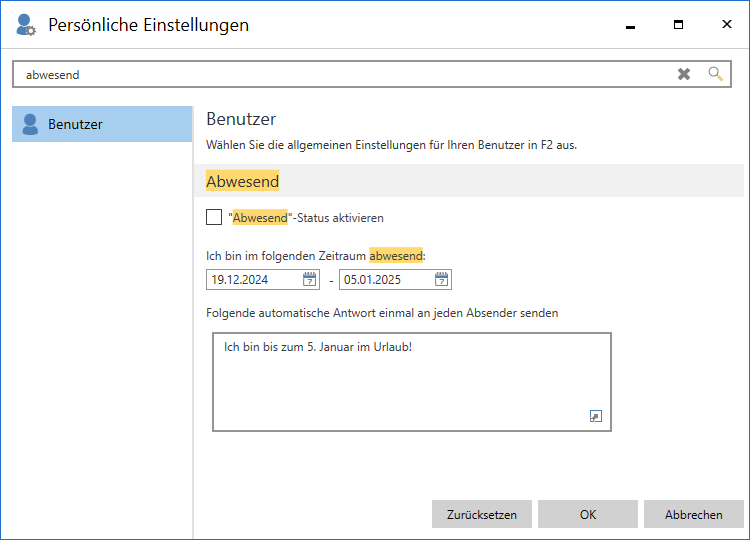Image resolution: width=750 pixels, height=540 pixels.
Task: Clear the search field with the X icon
Action: tap(684, 74)
